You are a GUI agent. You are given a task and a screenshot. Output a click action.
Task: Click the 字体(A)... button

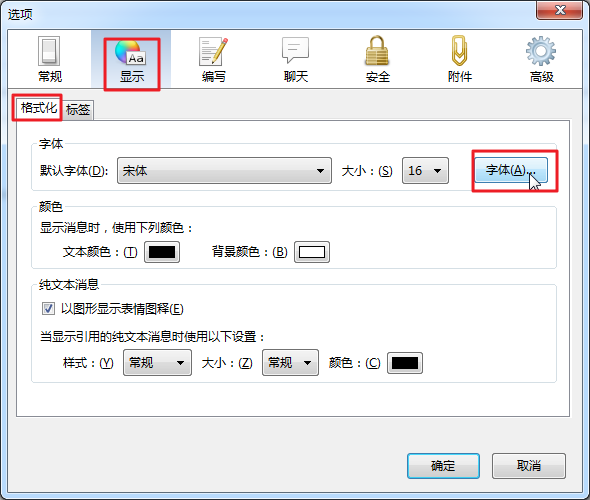[x=511, y=170]
